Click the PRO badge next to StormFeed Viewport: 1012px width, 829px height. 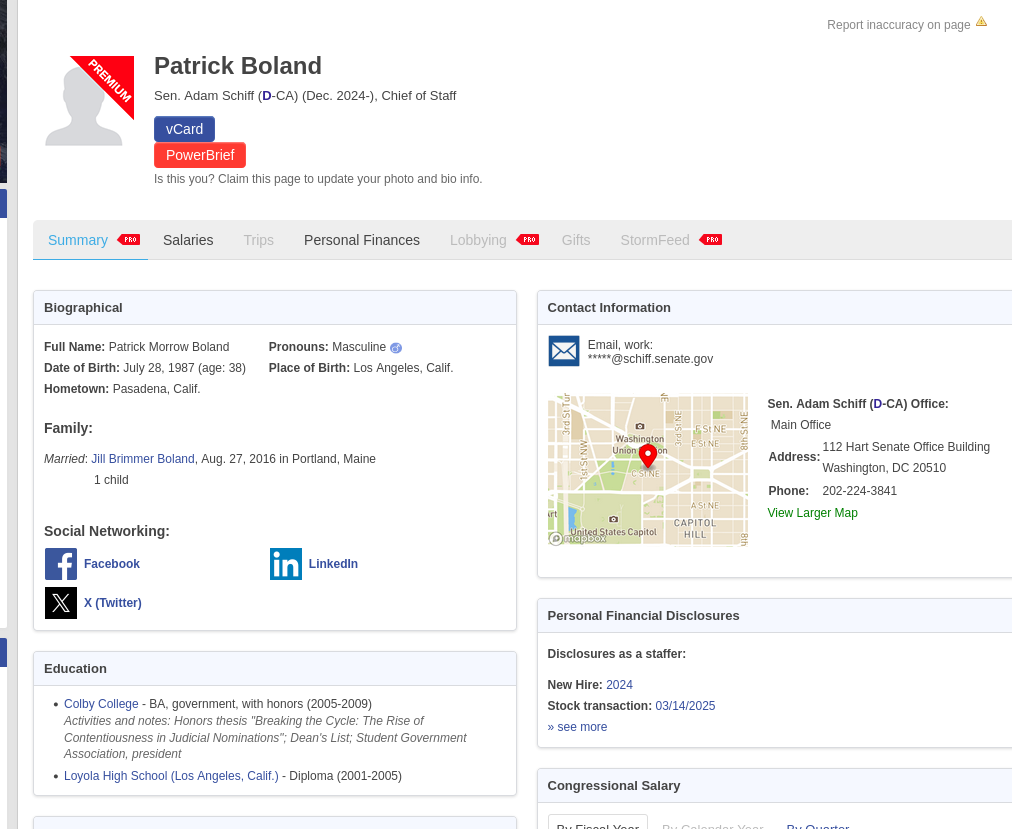[711, 240]
